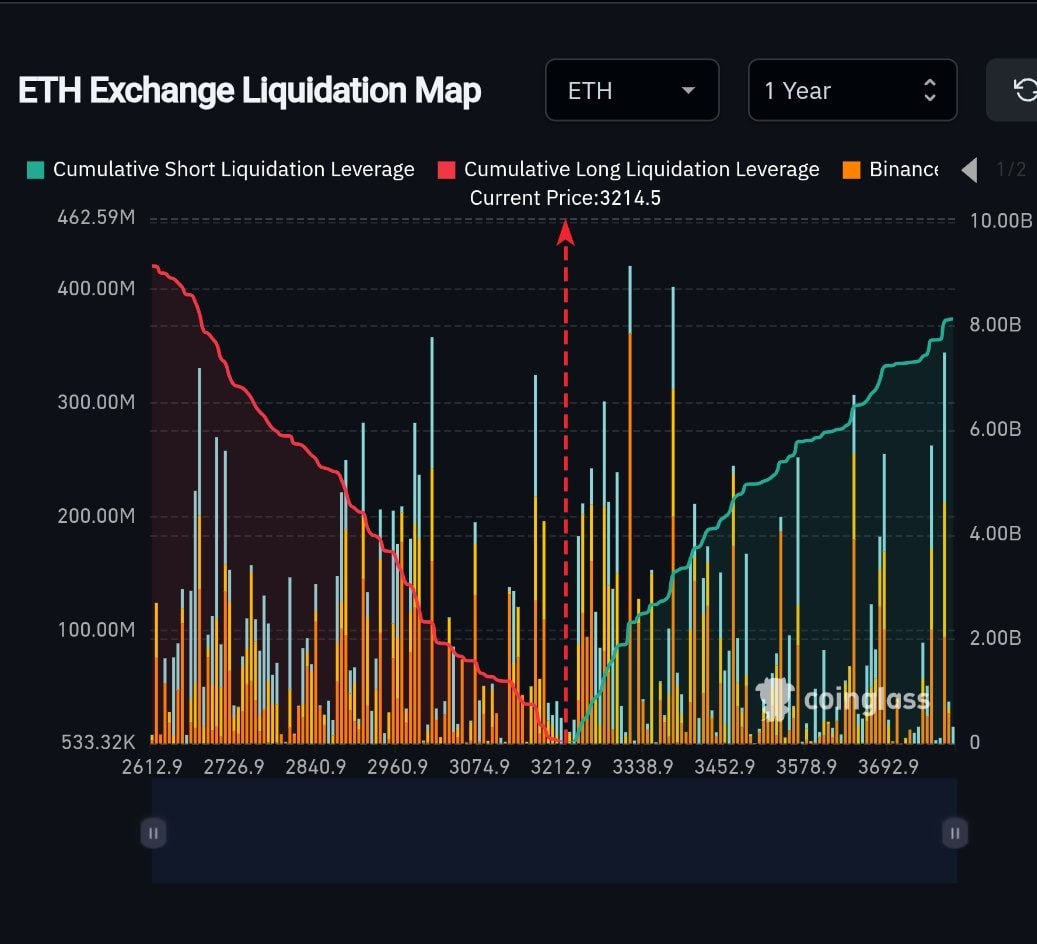1037x944 pixels.
Task: Open the ETH coin dropdown
Action: pyautogui.click(x=631, y=91)
